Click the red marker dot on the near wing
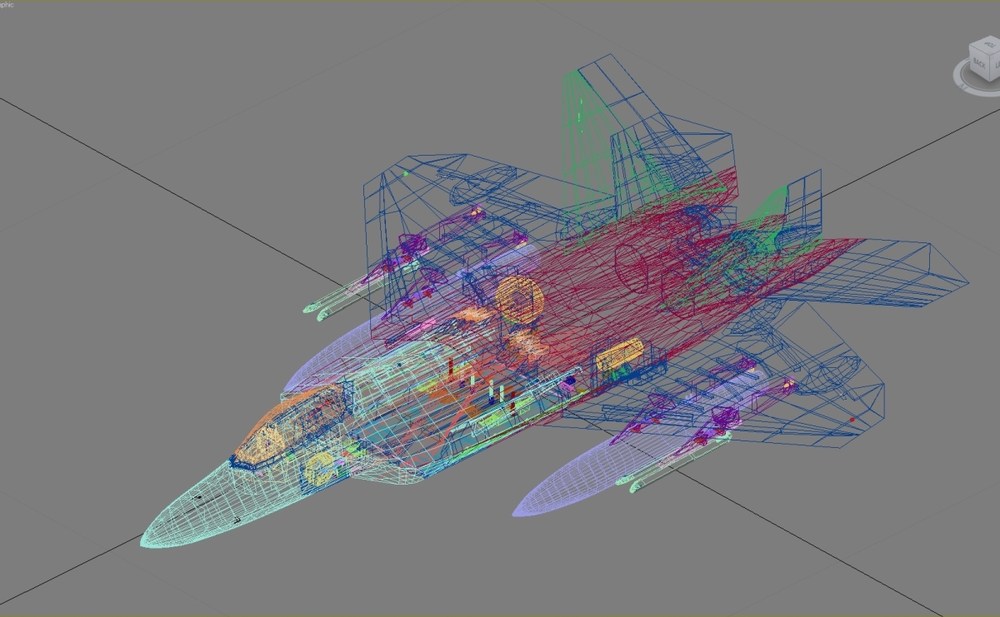Screen dimensions: 1000x617 coord(853,420)
